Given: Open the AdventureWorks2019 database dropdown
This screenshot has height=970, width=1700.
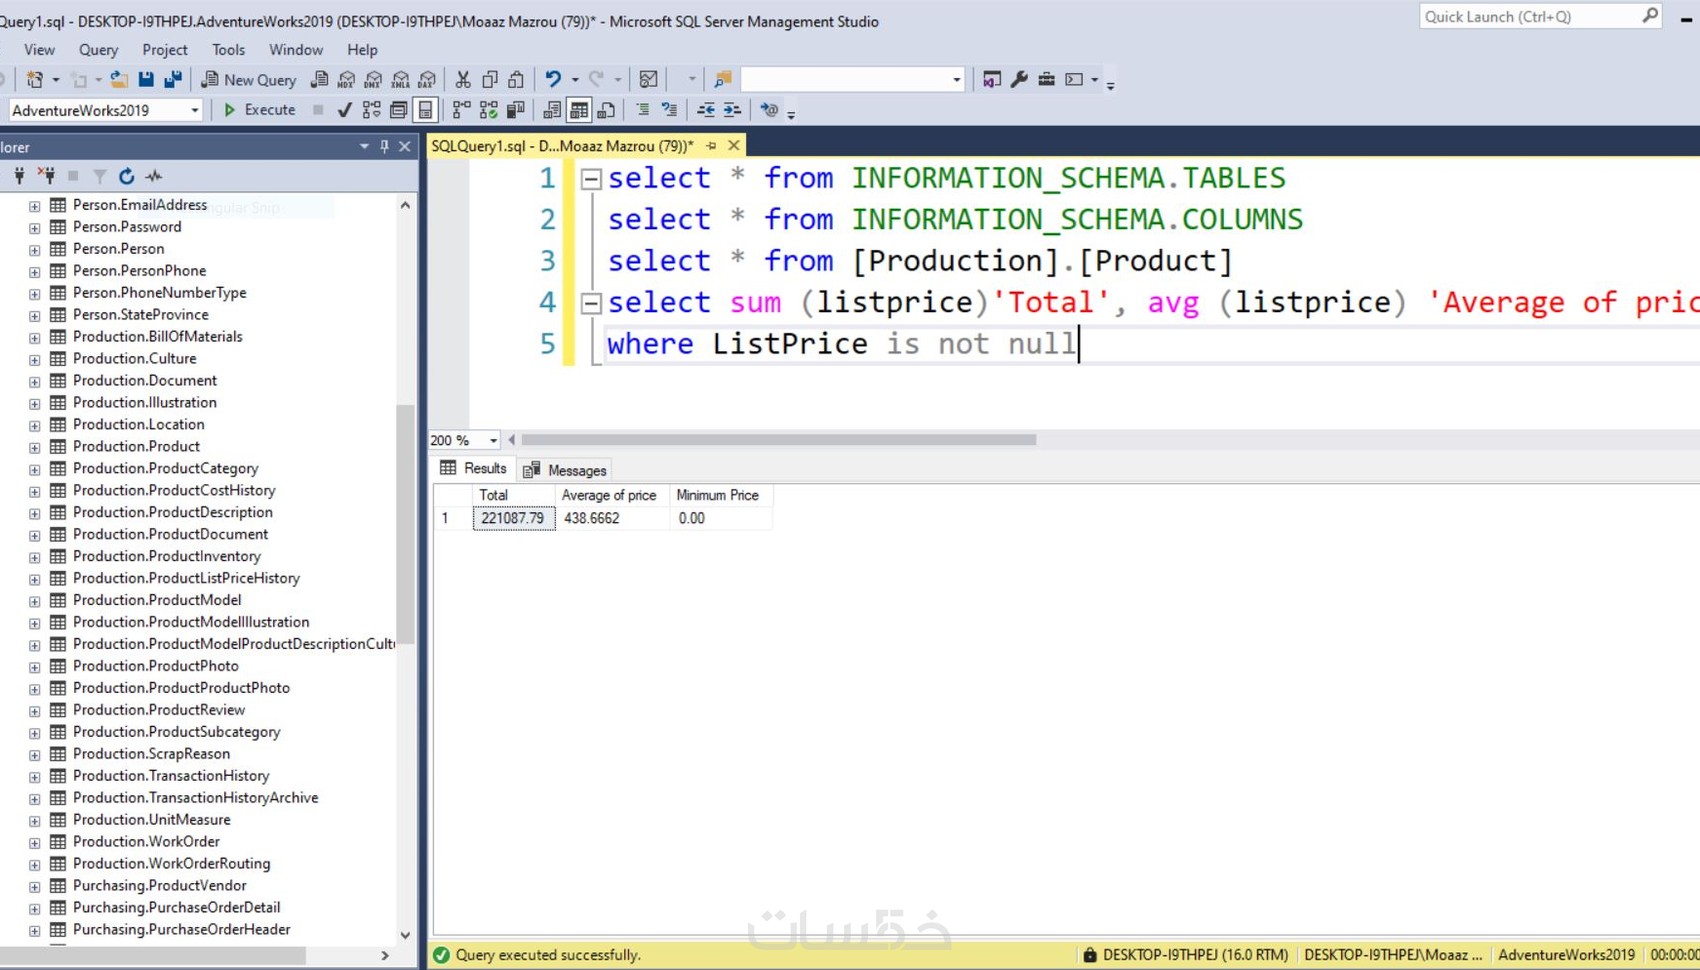Looking at the screenshot, I should coord(194,110).
